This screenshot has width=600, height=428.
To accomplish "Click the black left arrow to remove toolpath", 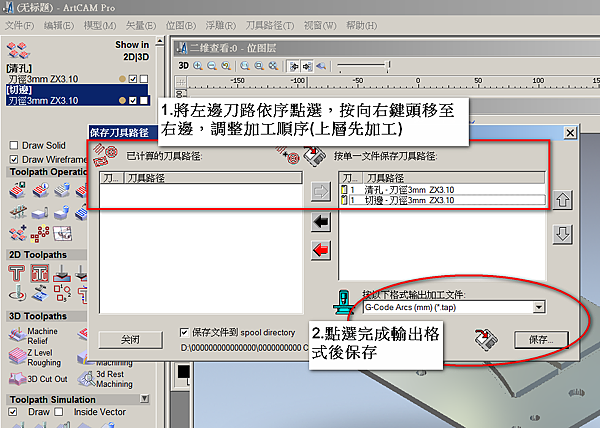I will [x=321, y=221].
